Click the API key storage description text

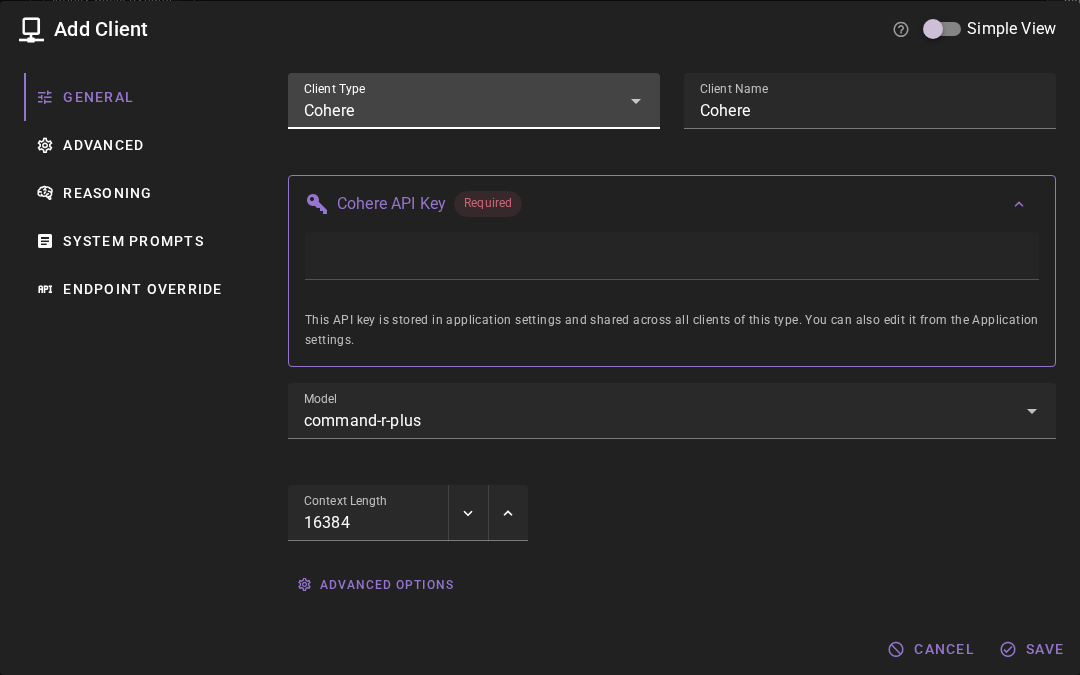pyautogui.click(x=672, y=329)
